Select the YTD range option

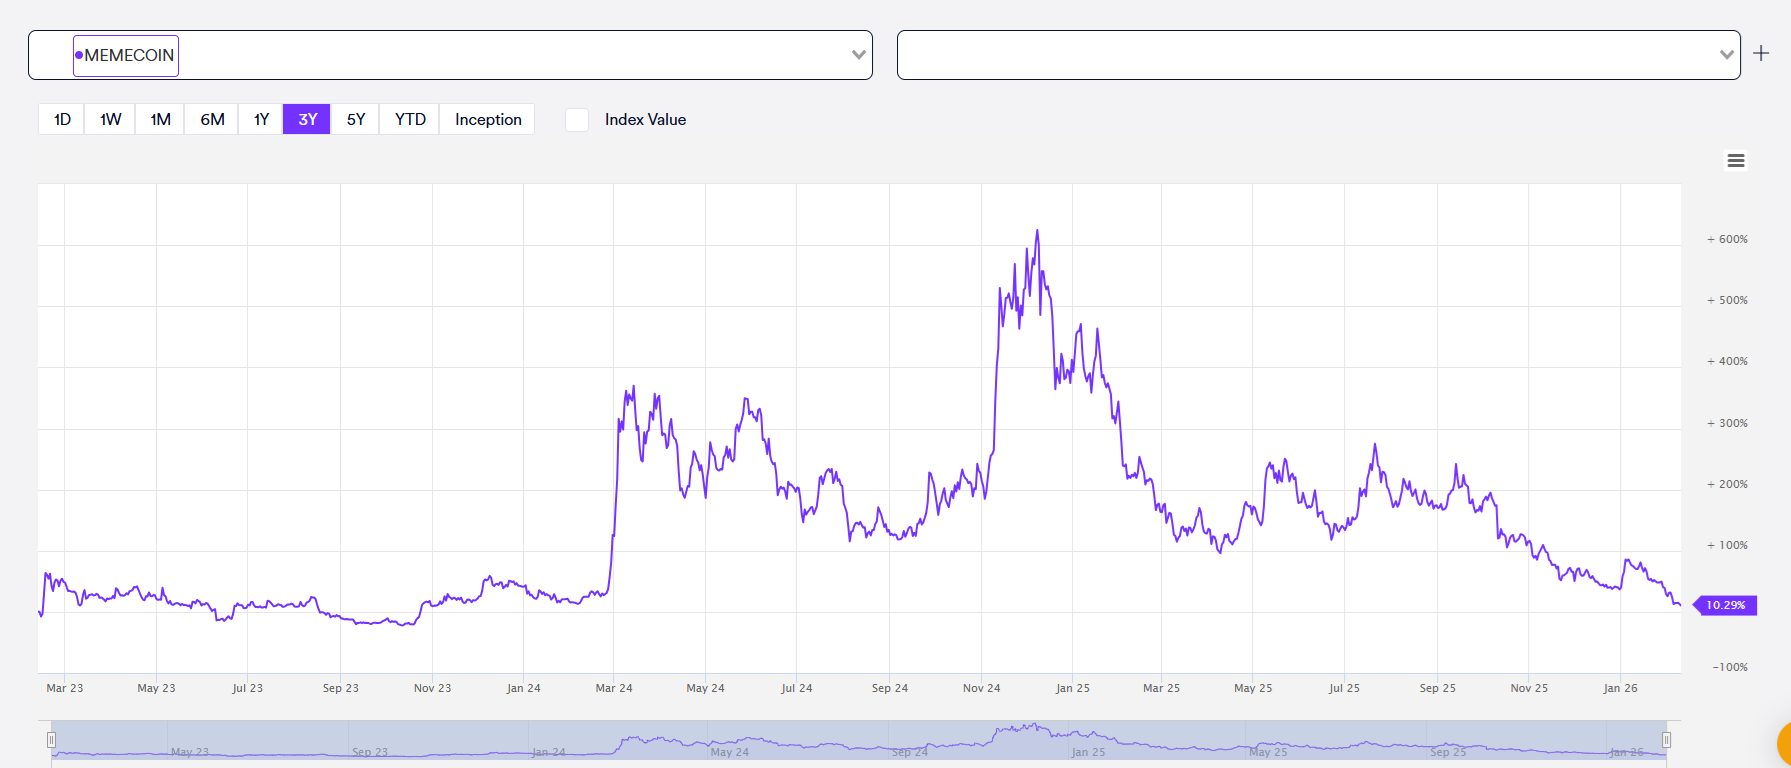(x=410, y=119)
